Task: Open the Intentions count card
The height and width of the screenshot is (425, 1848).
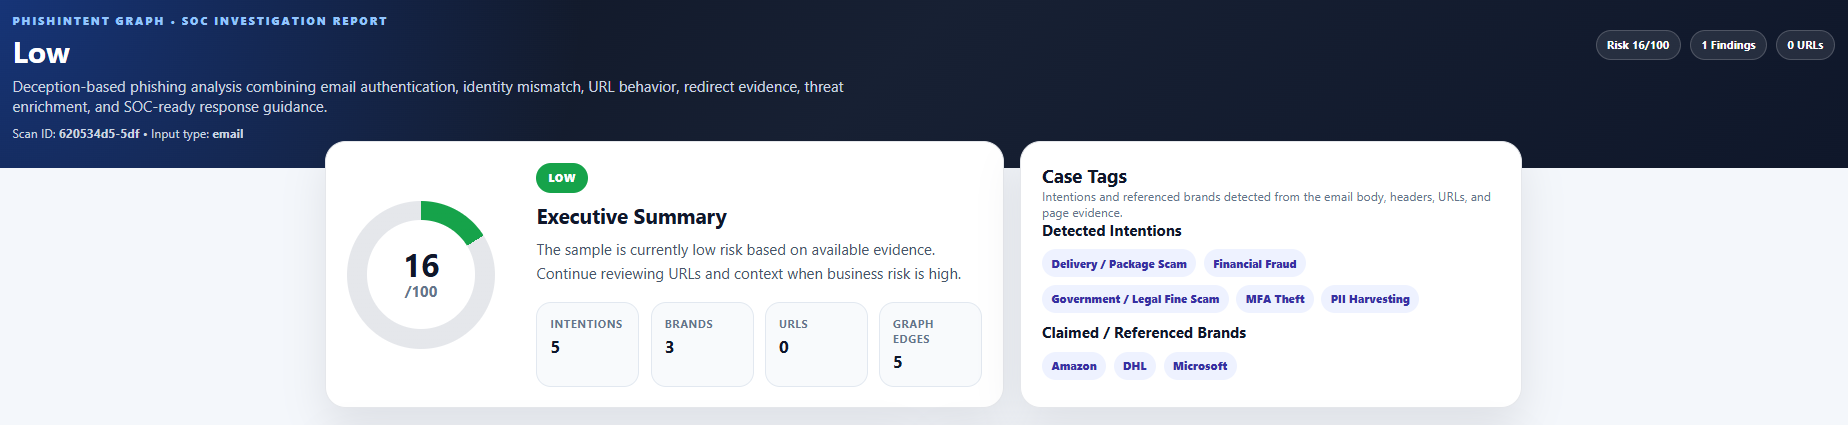Action: click(x=587, y=344)
